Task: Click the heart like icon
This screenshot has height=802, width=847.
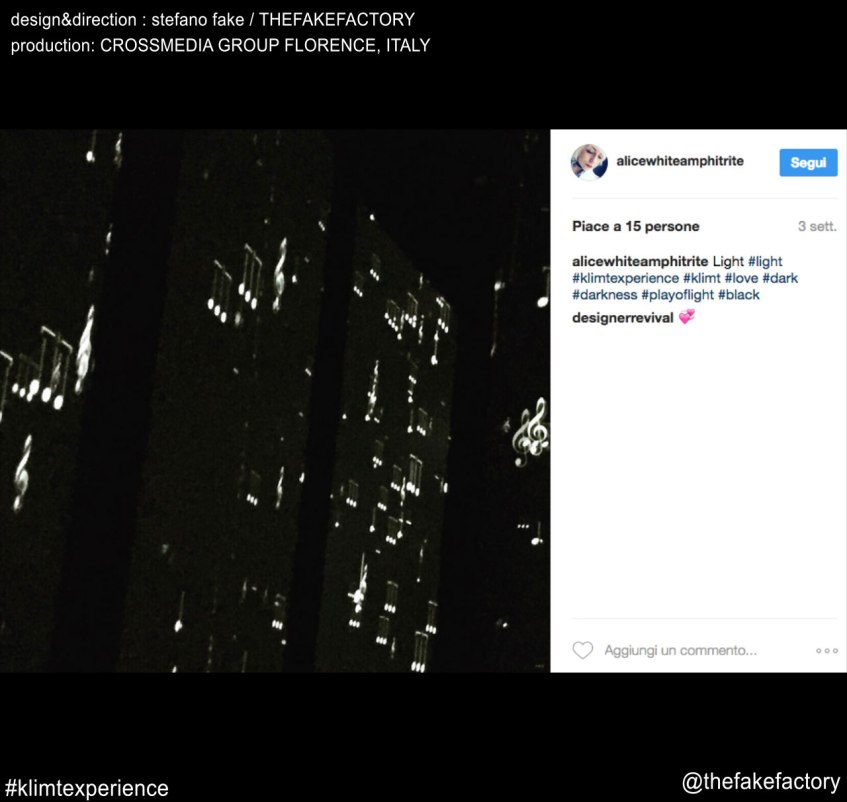Action: pyautogui.click(x=582, y=650)
